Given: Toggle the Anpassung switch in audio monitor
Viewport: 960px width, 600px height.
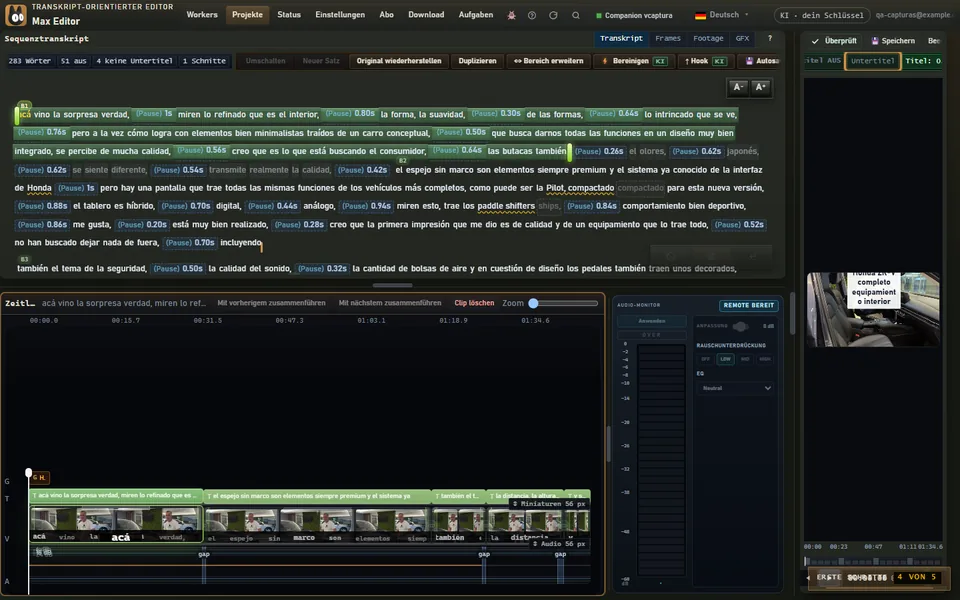Looking at the screenshot, I should click(740, 326).
